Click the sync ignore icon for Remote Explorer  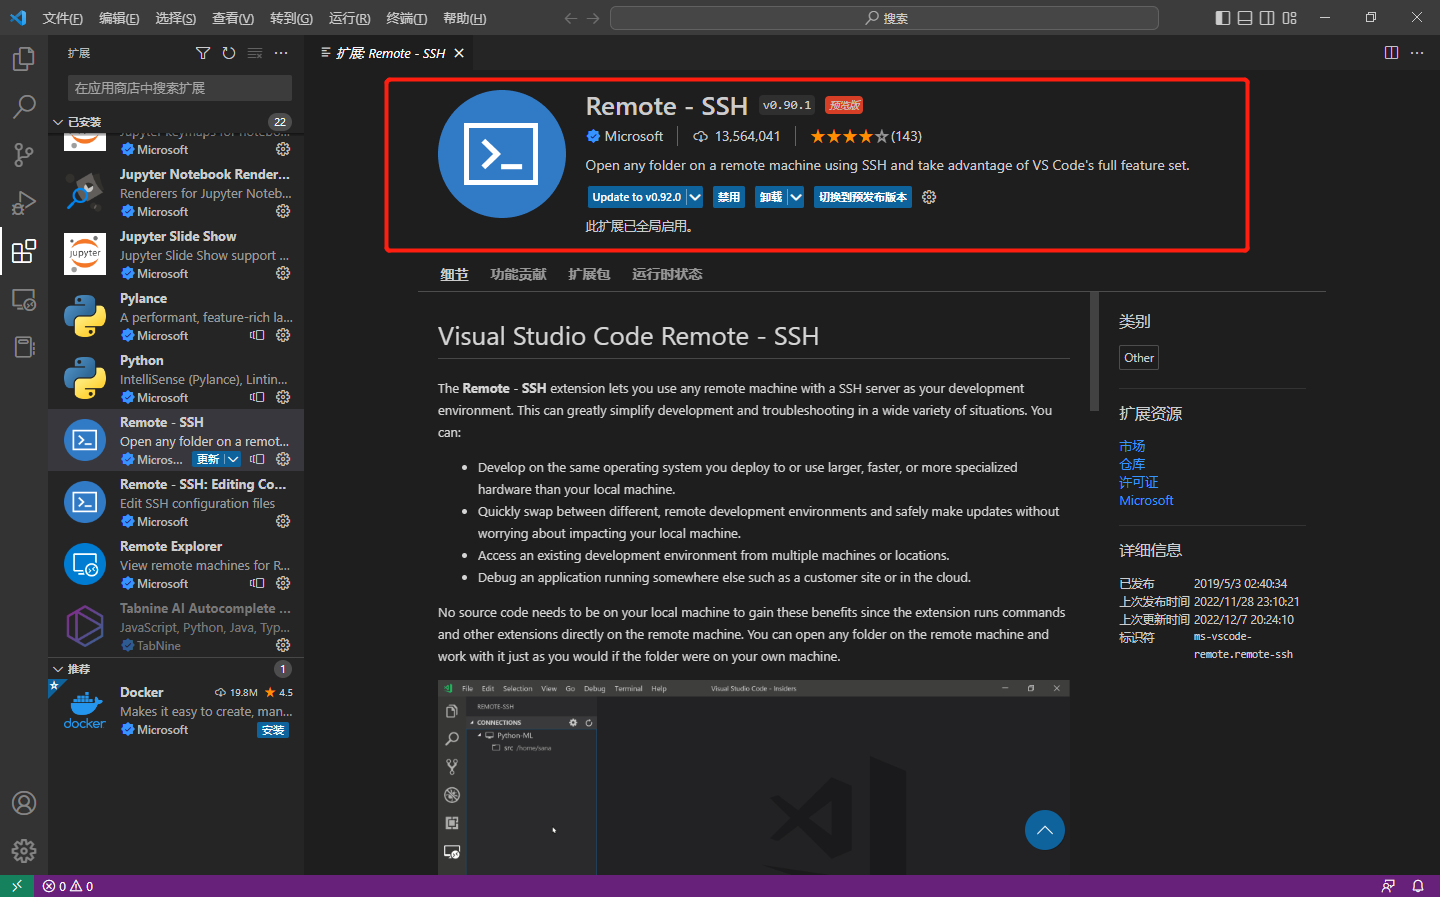[x=257, y=583]
